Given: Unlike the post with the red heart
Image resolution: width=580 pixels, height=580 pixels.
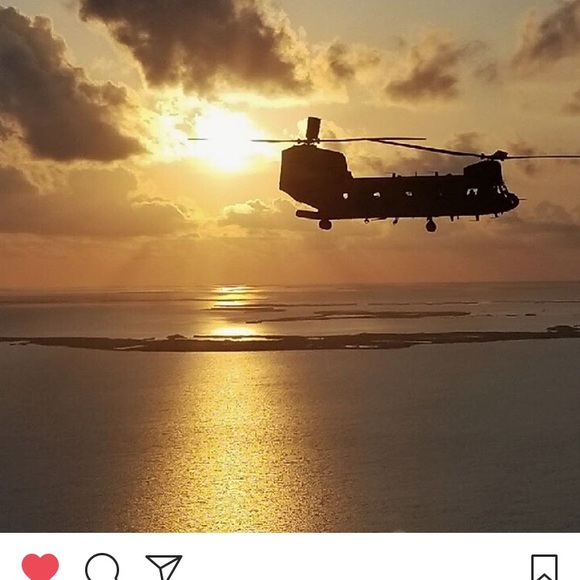Looking at the screenshot, I should [40, 567].
